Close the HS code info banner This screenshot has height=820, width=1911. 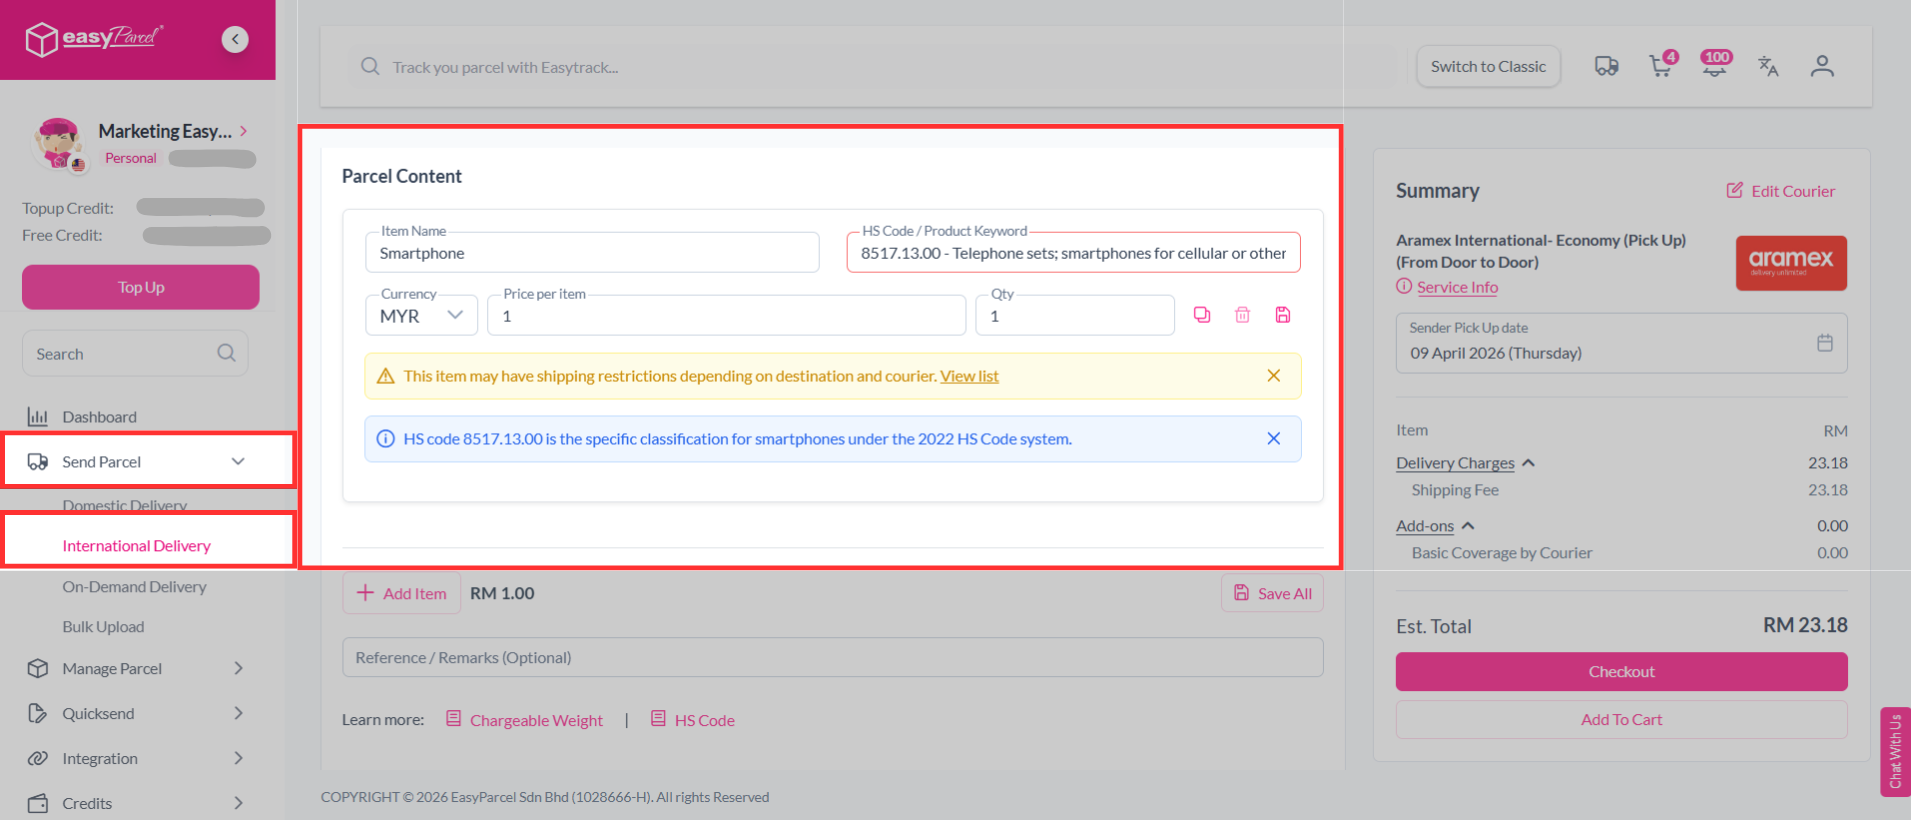point(1273,439)
